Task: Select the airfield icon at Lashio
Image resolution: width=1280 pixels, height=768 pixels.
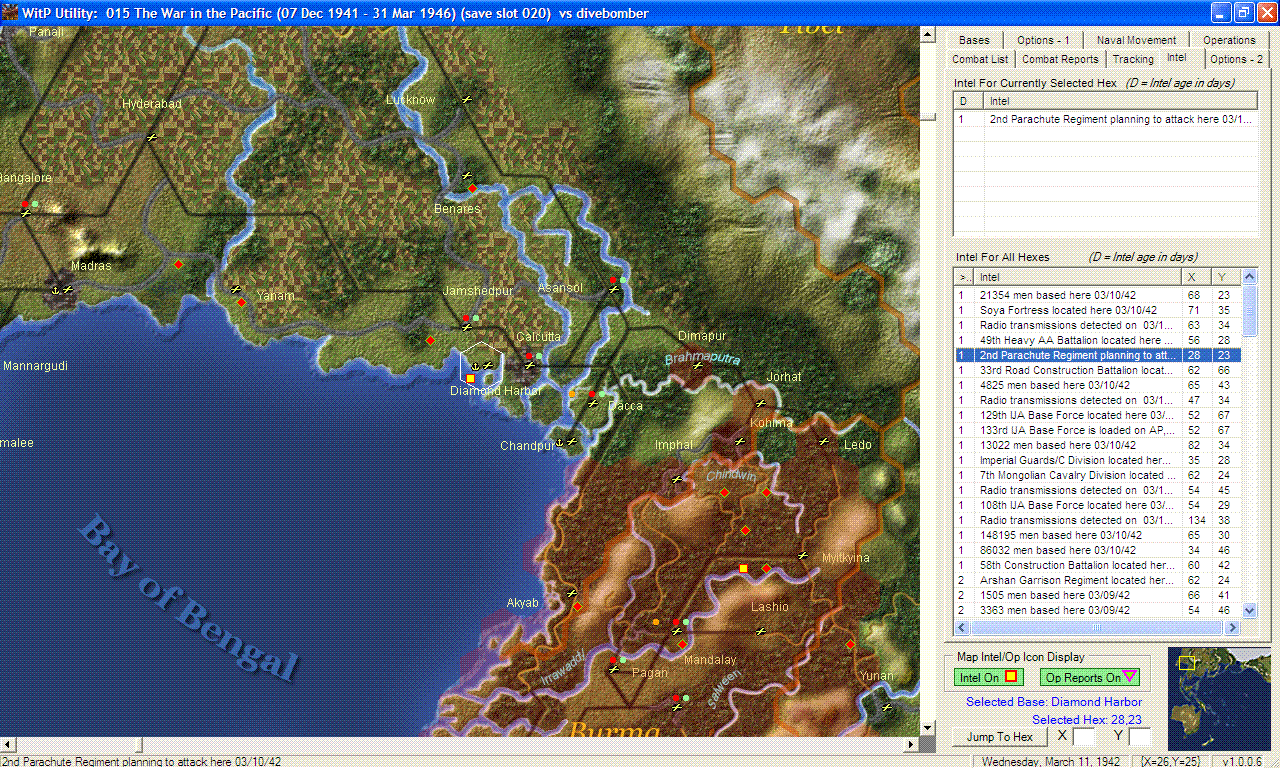Action: tap(761, 631)
